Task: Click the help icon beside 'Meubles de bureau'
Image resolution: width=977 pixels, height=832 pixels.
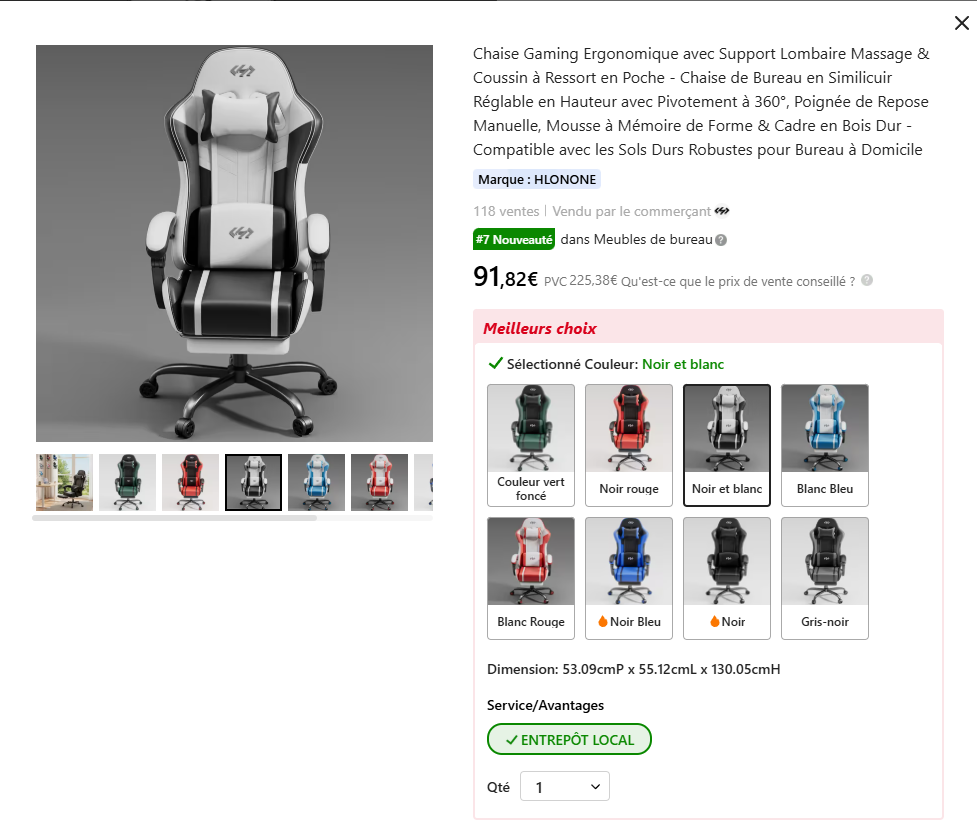Action: pos(721,240)
